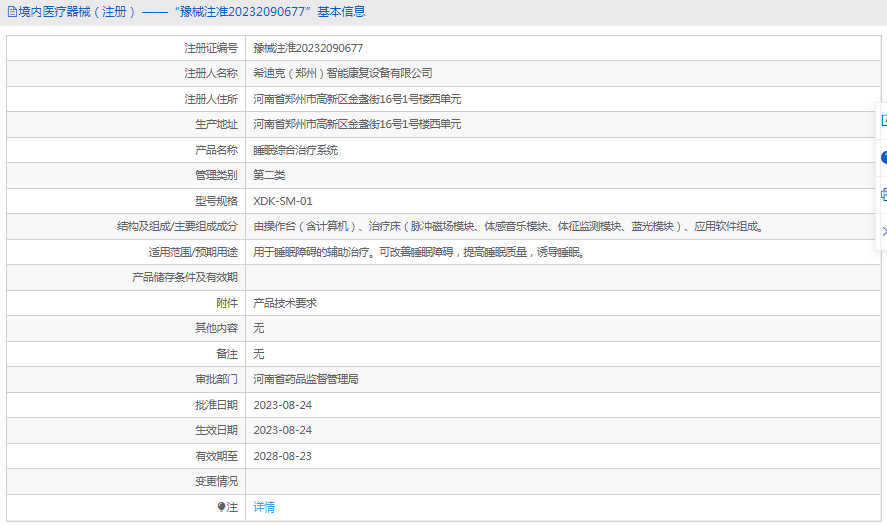Select model value XDK-SM-01
This screenshot has width=887, height=525.
283,201
